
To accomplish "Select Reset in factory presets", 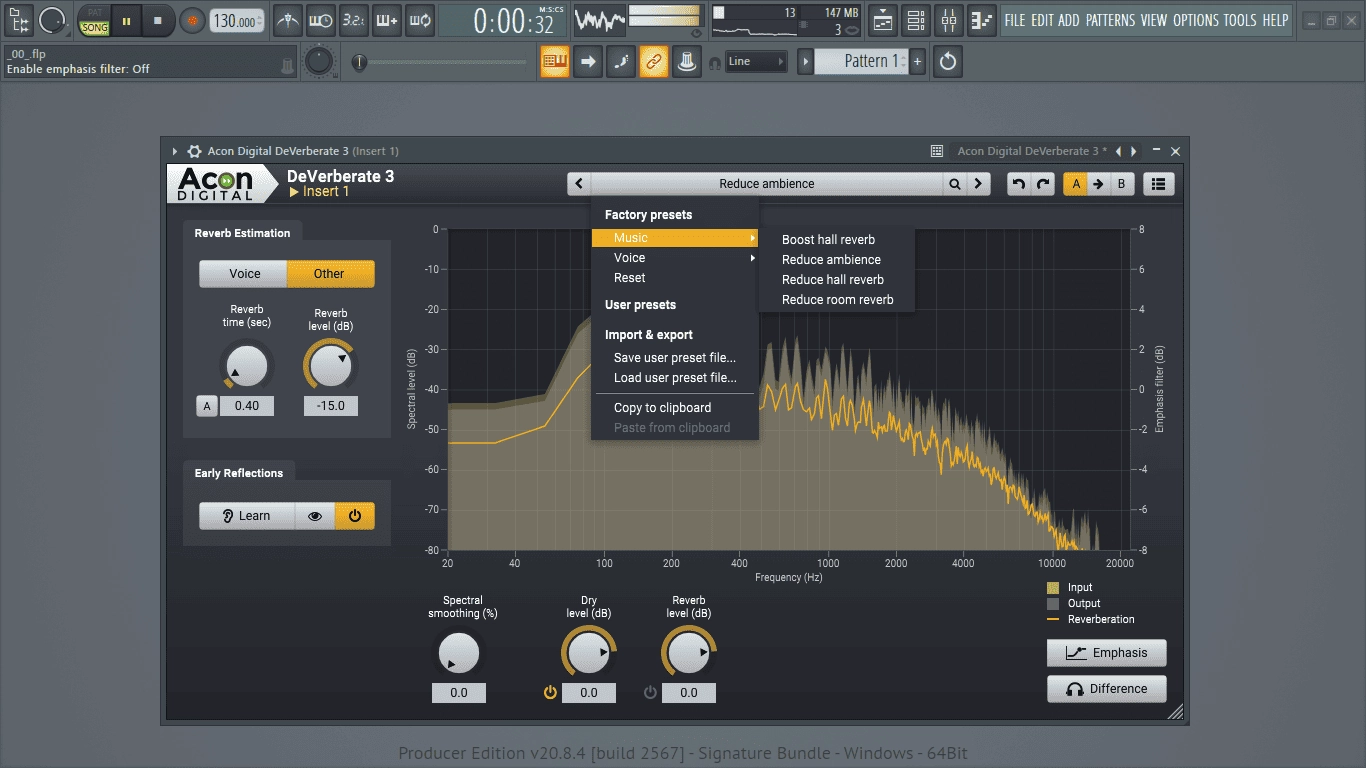I will [675, 278].
